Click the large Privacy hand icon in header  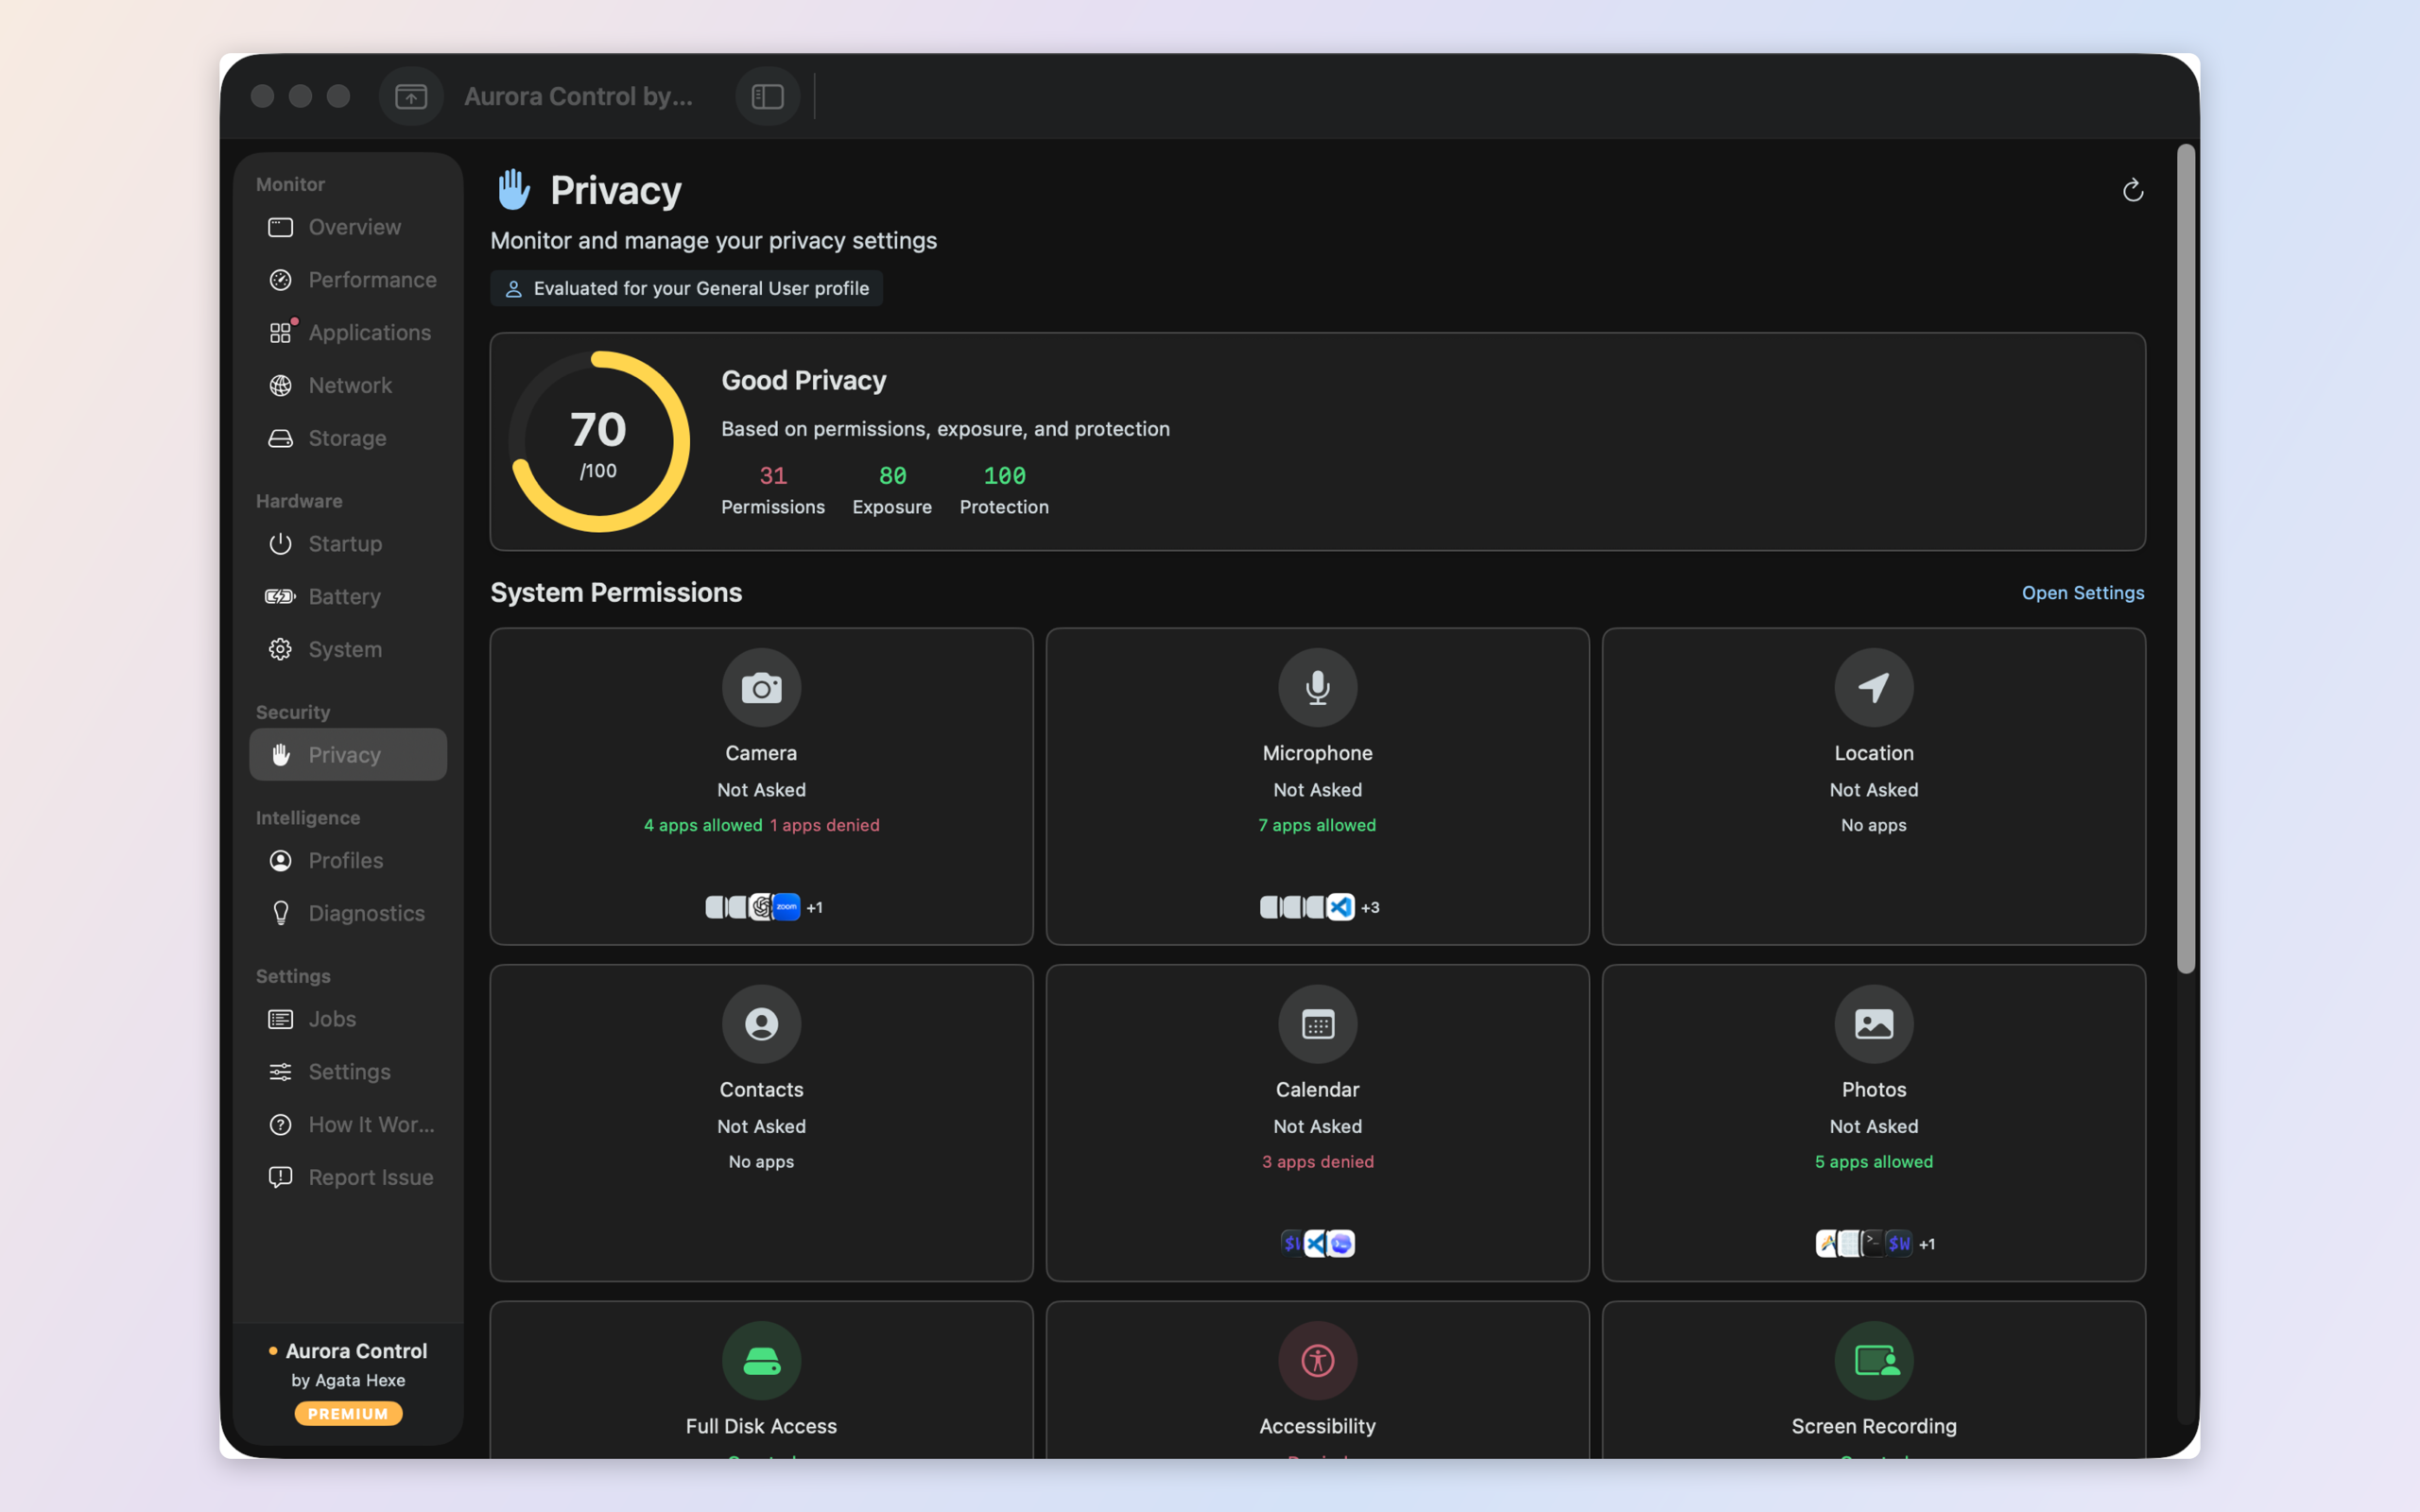(x=514, y=190)
